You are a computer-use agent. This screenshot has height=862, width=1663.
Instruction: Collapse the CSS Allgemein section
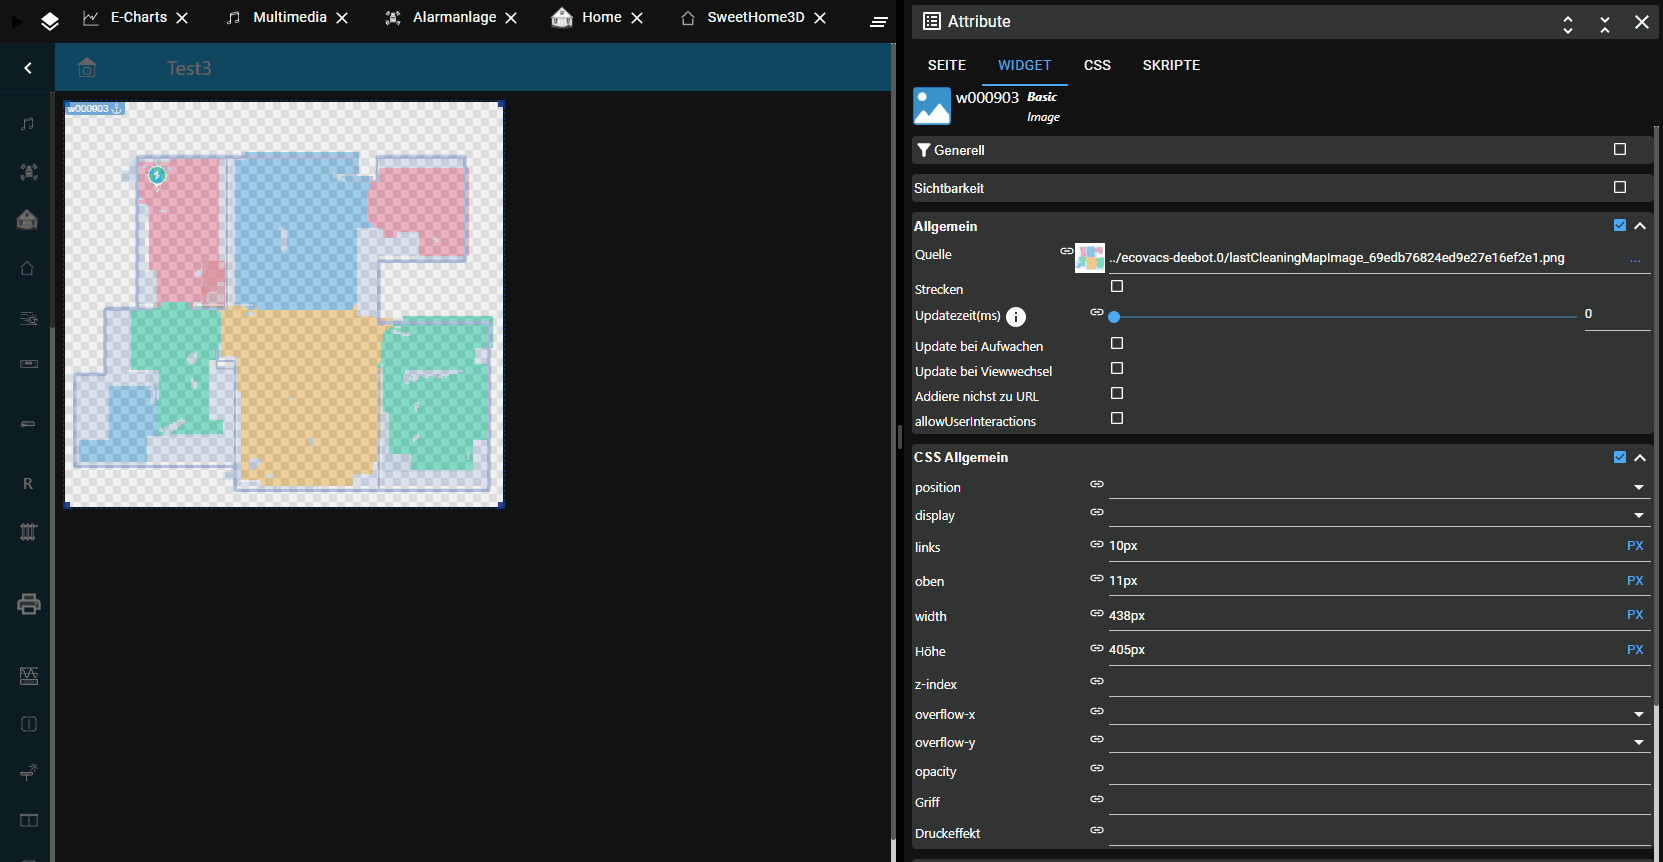pos(1640,458)
